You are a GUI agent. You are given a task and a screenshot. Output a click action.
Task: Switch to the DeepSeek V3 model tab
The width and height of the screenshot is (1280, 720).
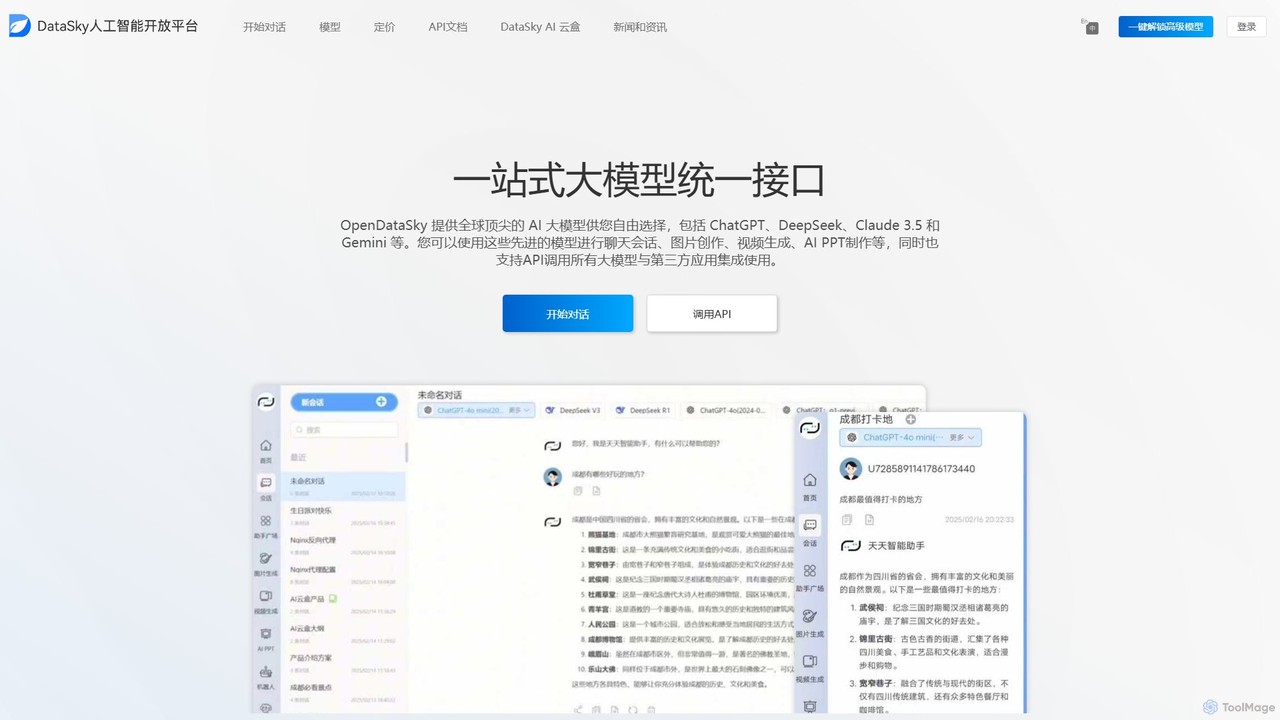(x=572, y=410)
